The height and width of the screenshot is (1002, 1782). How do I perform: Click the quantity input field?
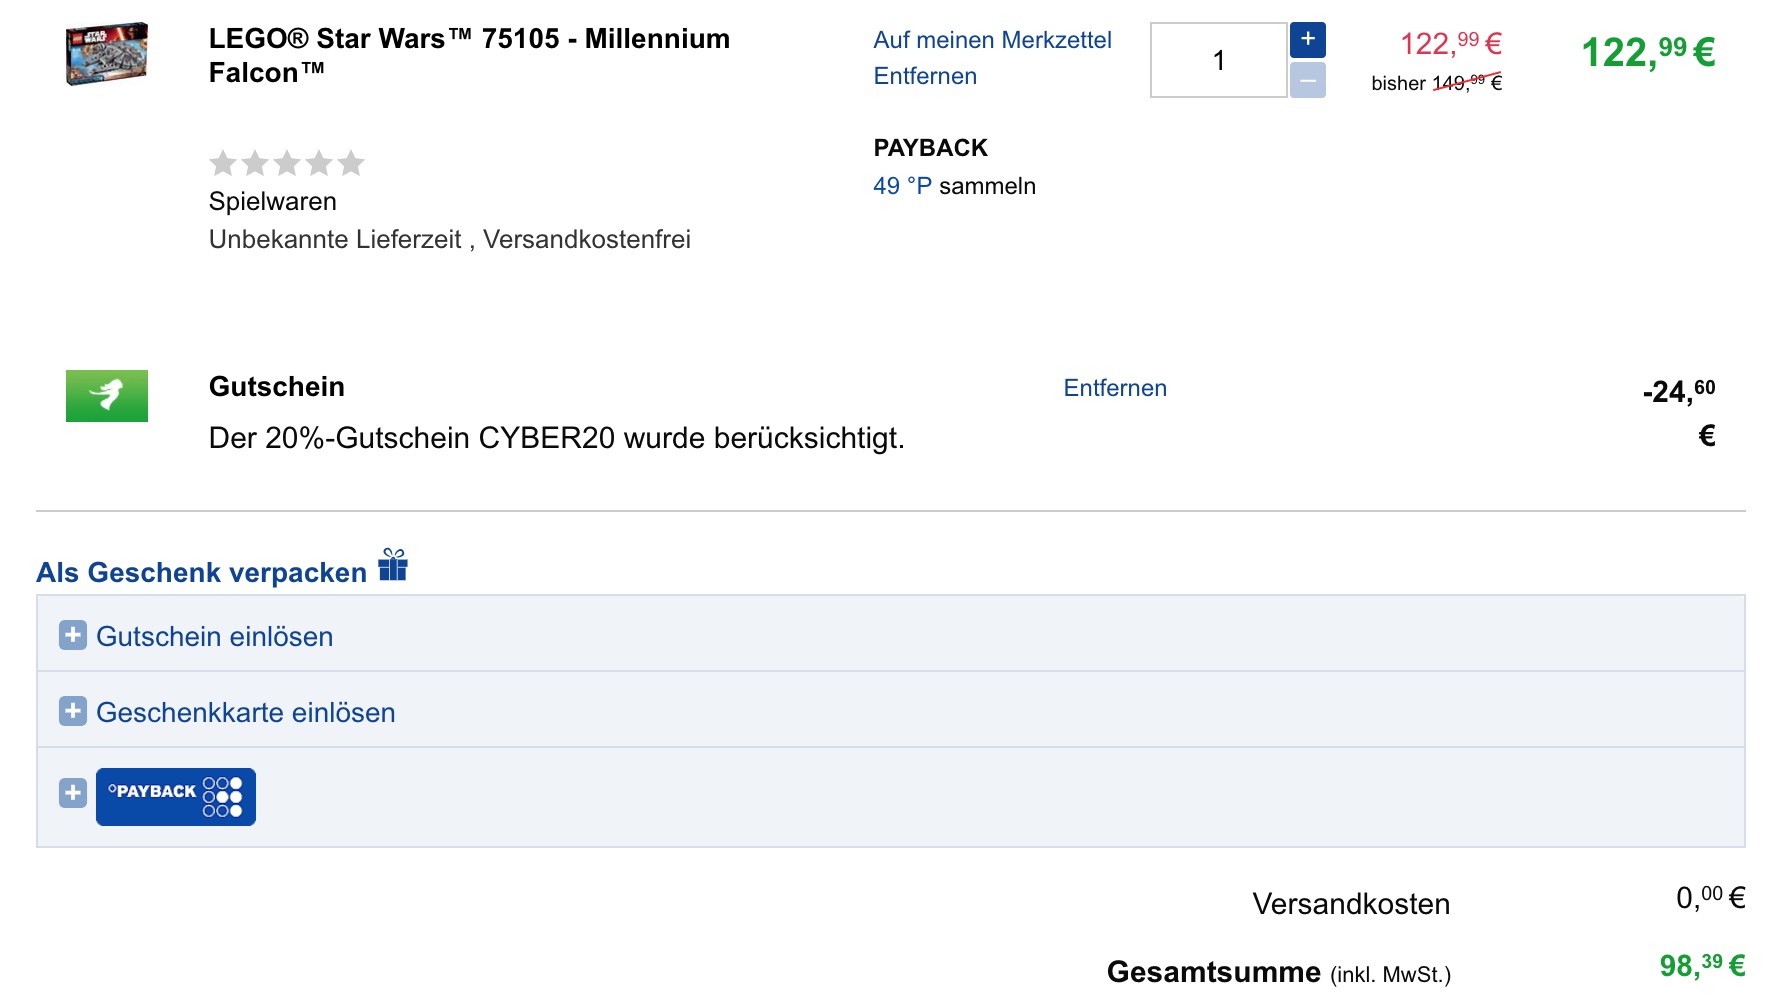(x=1218, y=61)
